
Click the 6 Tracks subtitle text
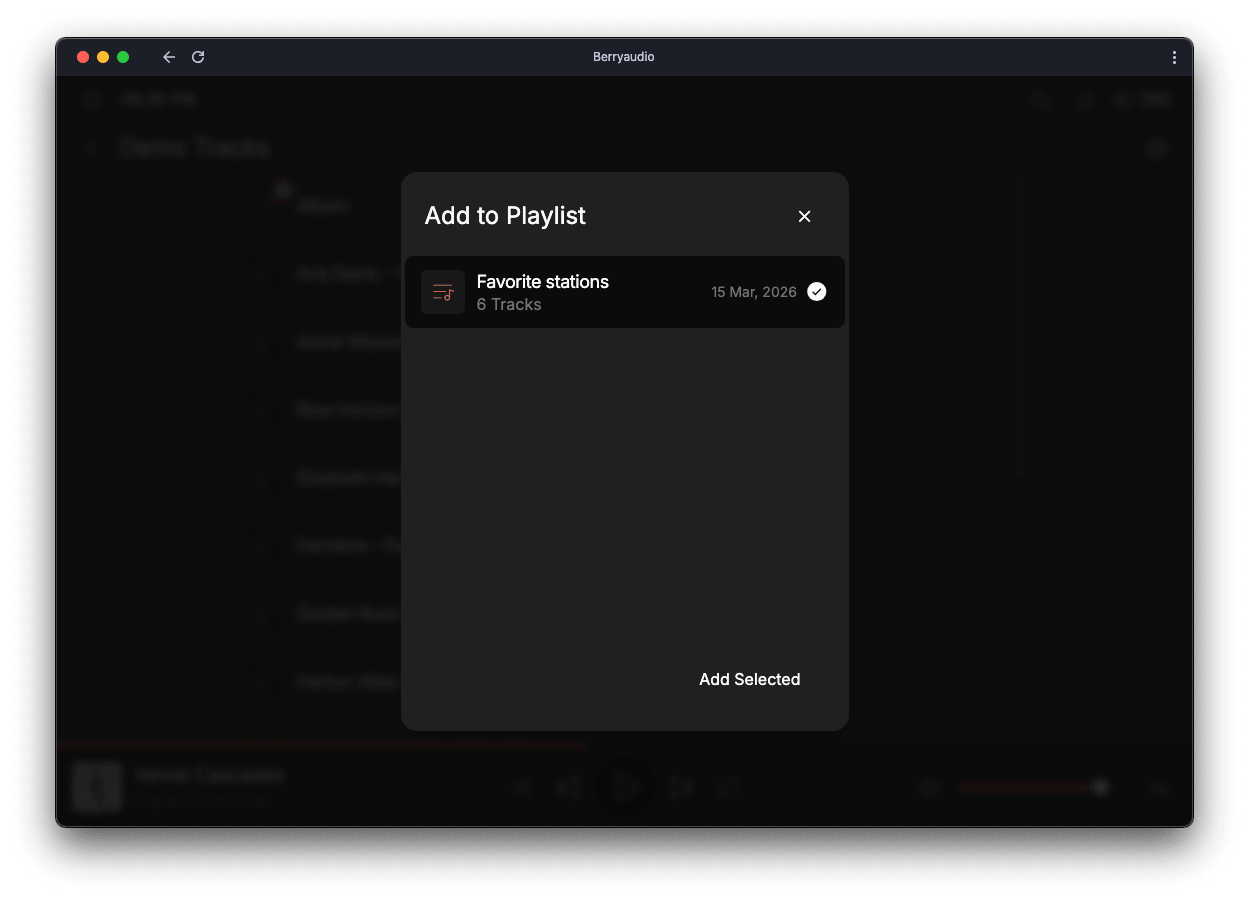(x=508, y=305)
